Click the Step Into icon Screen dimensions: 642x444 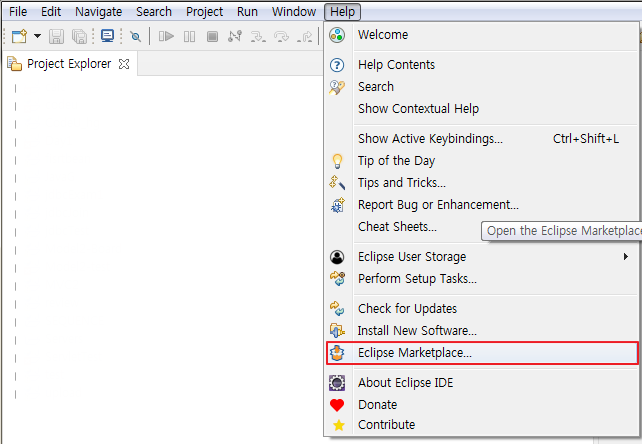[258, 36]
